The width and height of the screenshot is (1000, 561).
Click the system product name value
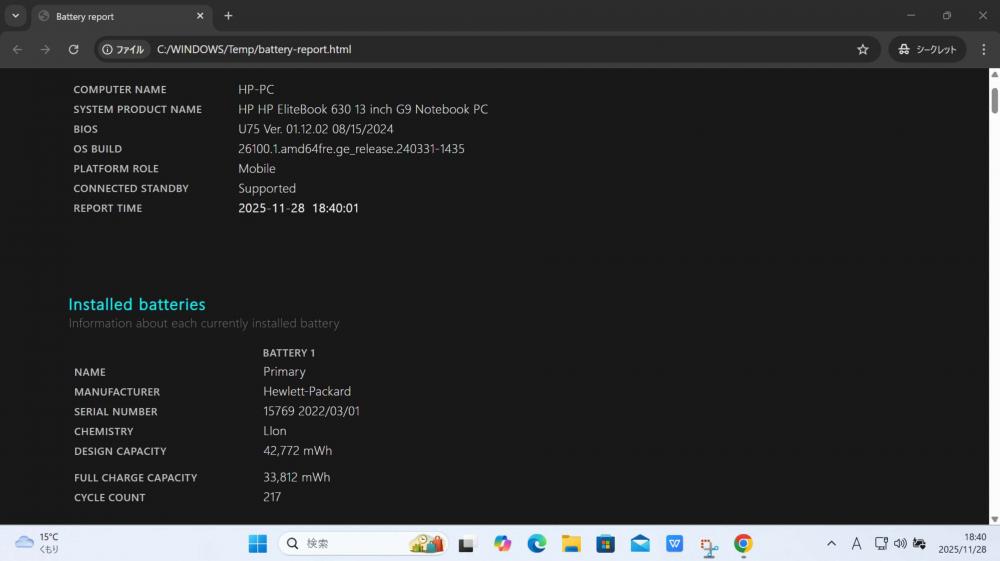pyautogui.click(x=363, y=109)
